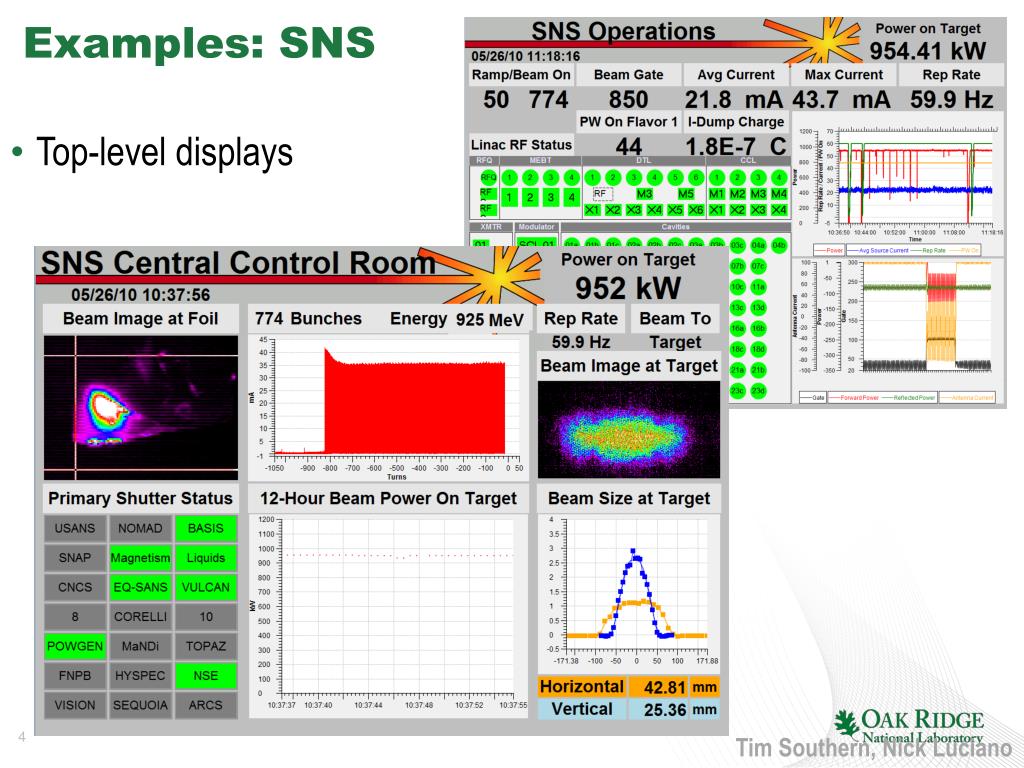The image size is (1024, 768).
Task: Click the Max Current 43.7 mA value
Action: (841, 100)
